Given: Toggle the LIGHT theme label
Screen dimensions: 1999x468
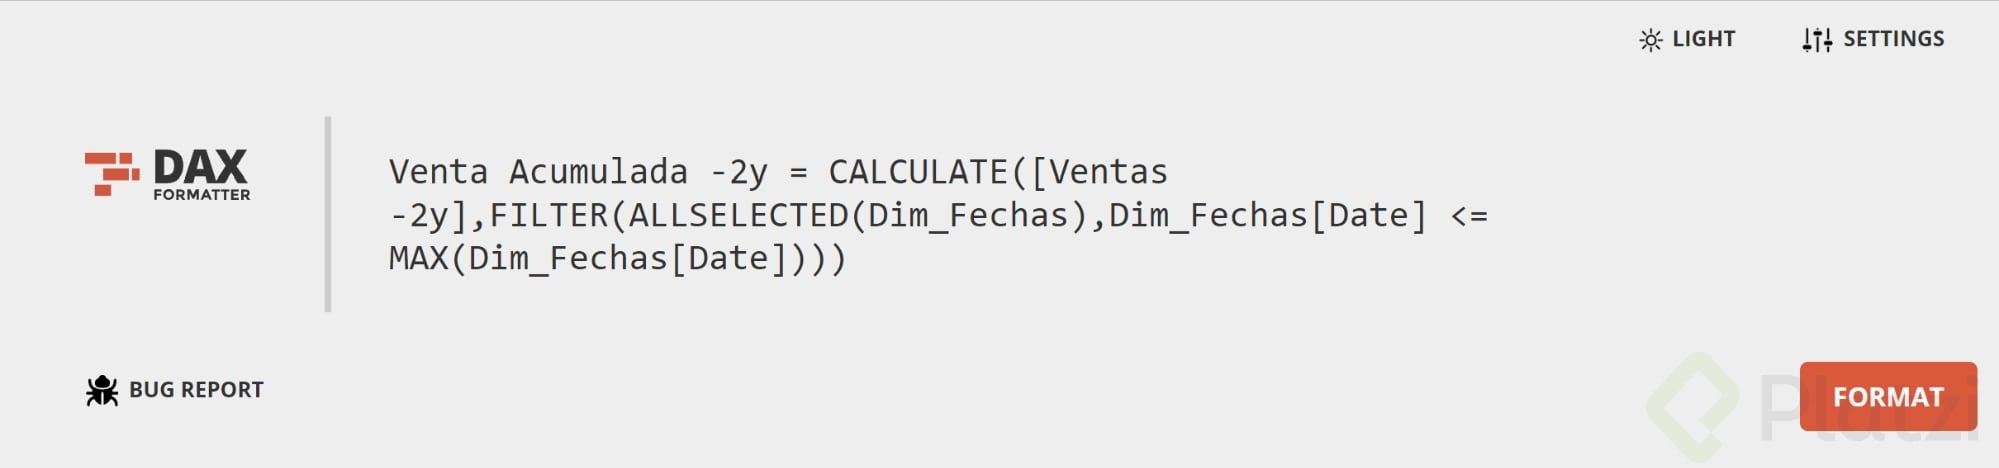Looking at the screenshot, I should coord(1703,39).
